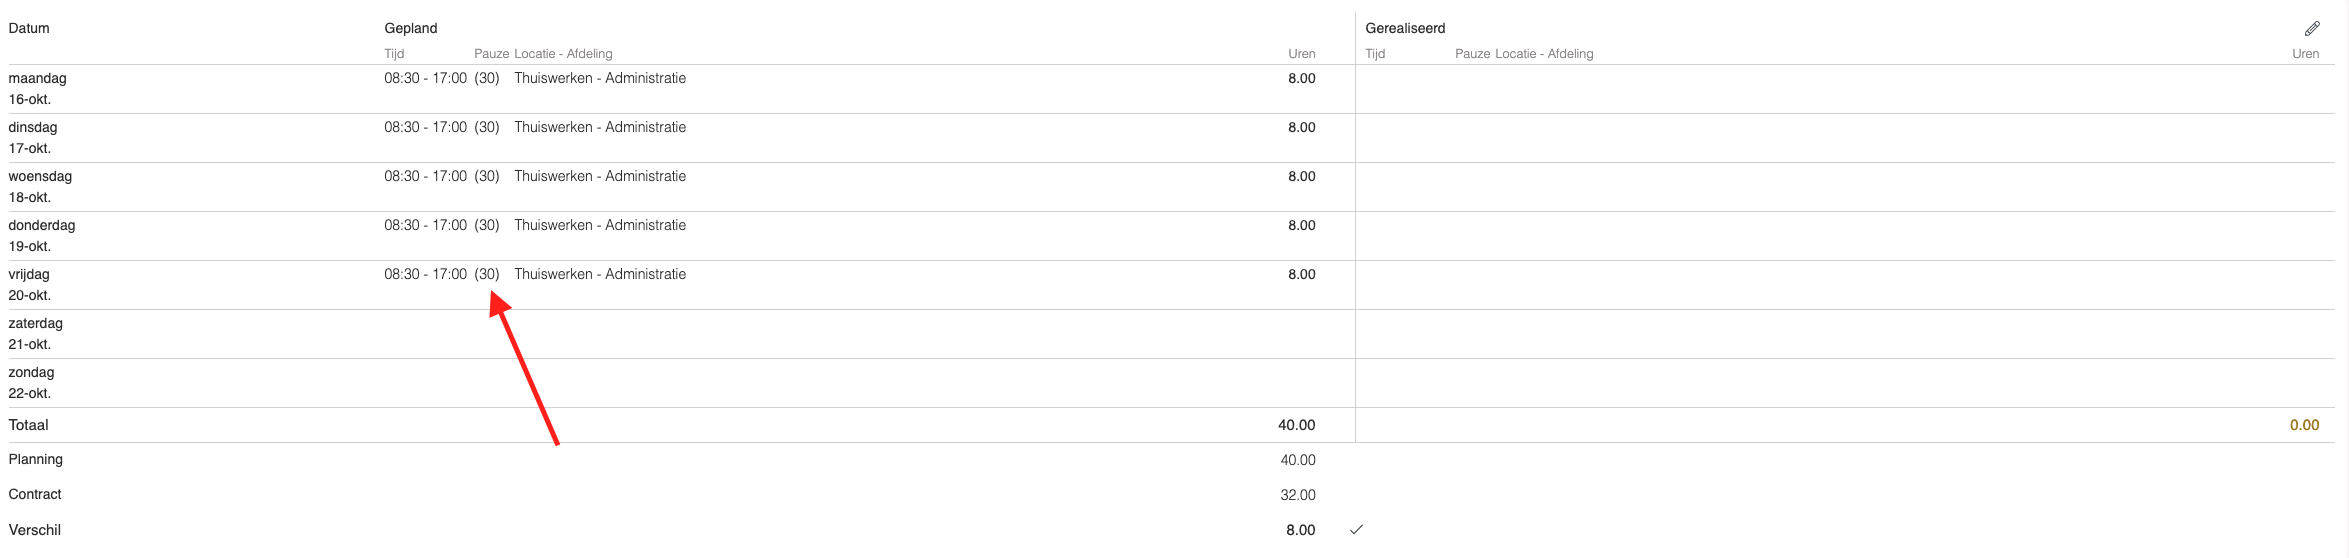Click Wednesday's 8.00 hours value
Viewport: 2349px width, 558px height.
(x=1302, y=176)
